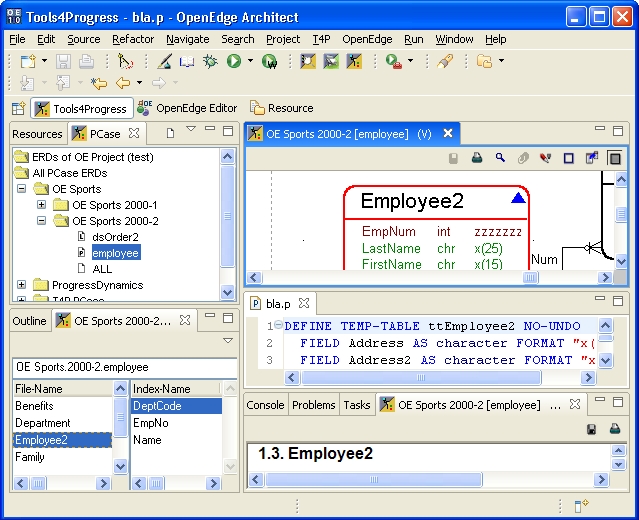639x520 pixels.
Task: Click the open book icon in toolbar
Action: (x=187, y=62)
